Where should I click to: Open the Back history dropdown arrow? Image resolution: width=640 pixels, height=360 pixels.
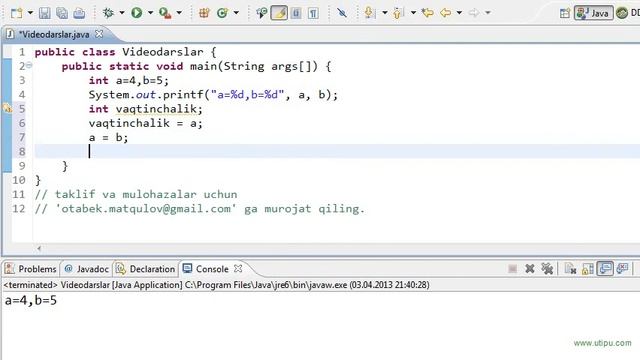[459, 13]
